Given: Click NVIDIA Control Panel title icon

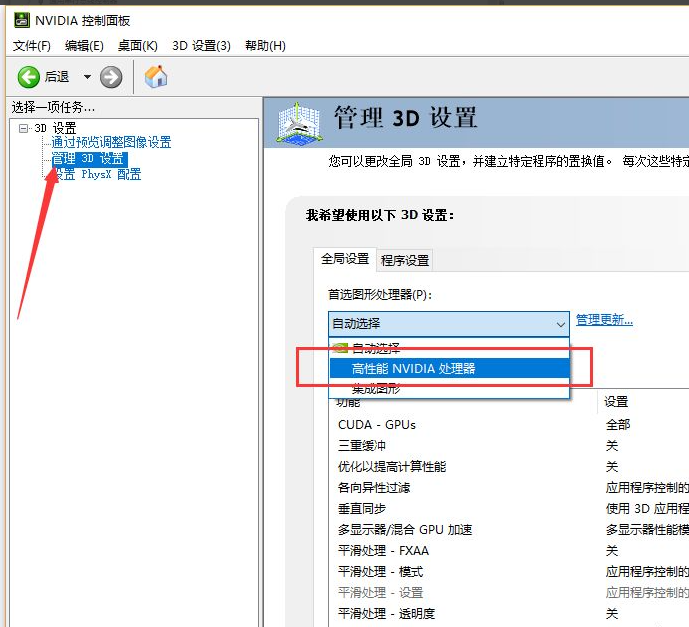Looking at the screenshot, I should (x=22, y=20).
